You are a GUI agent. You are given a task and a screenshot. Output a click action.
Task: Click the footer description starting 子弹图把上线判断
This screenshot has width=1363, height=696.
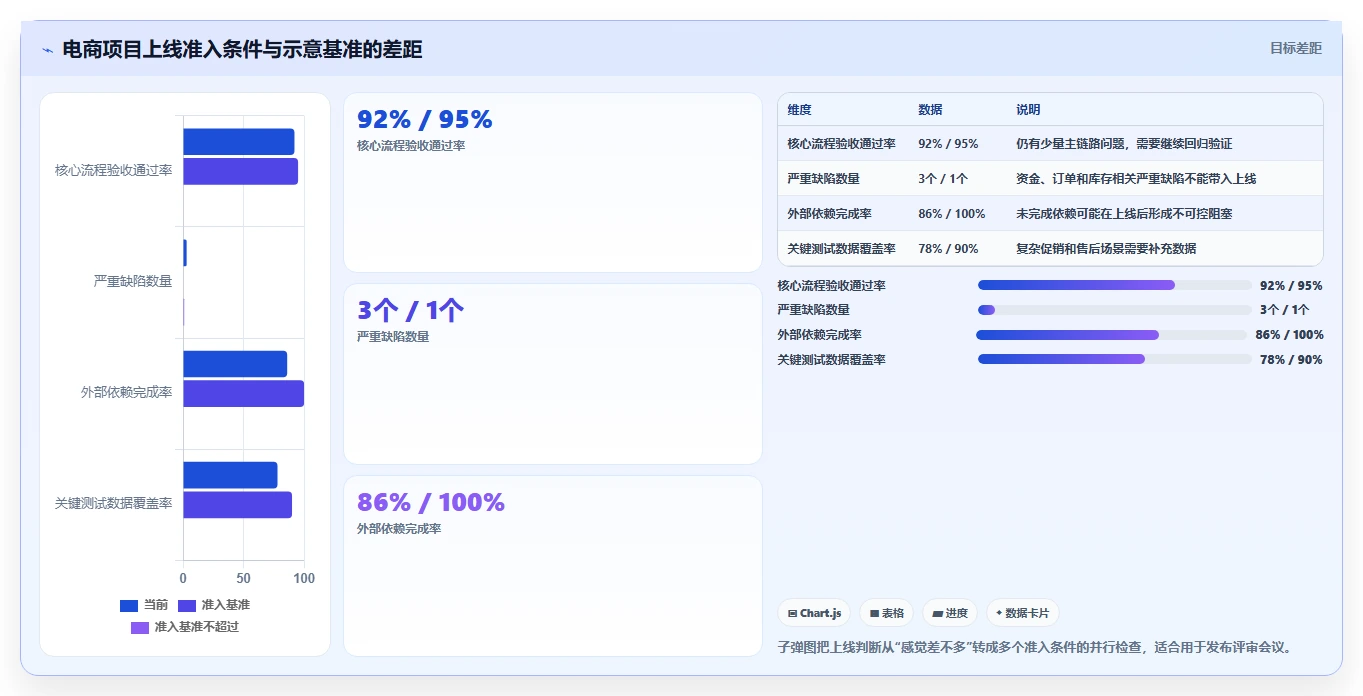(x=1036, y=647)
